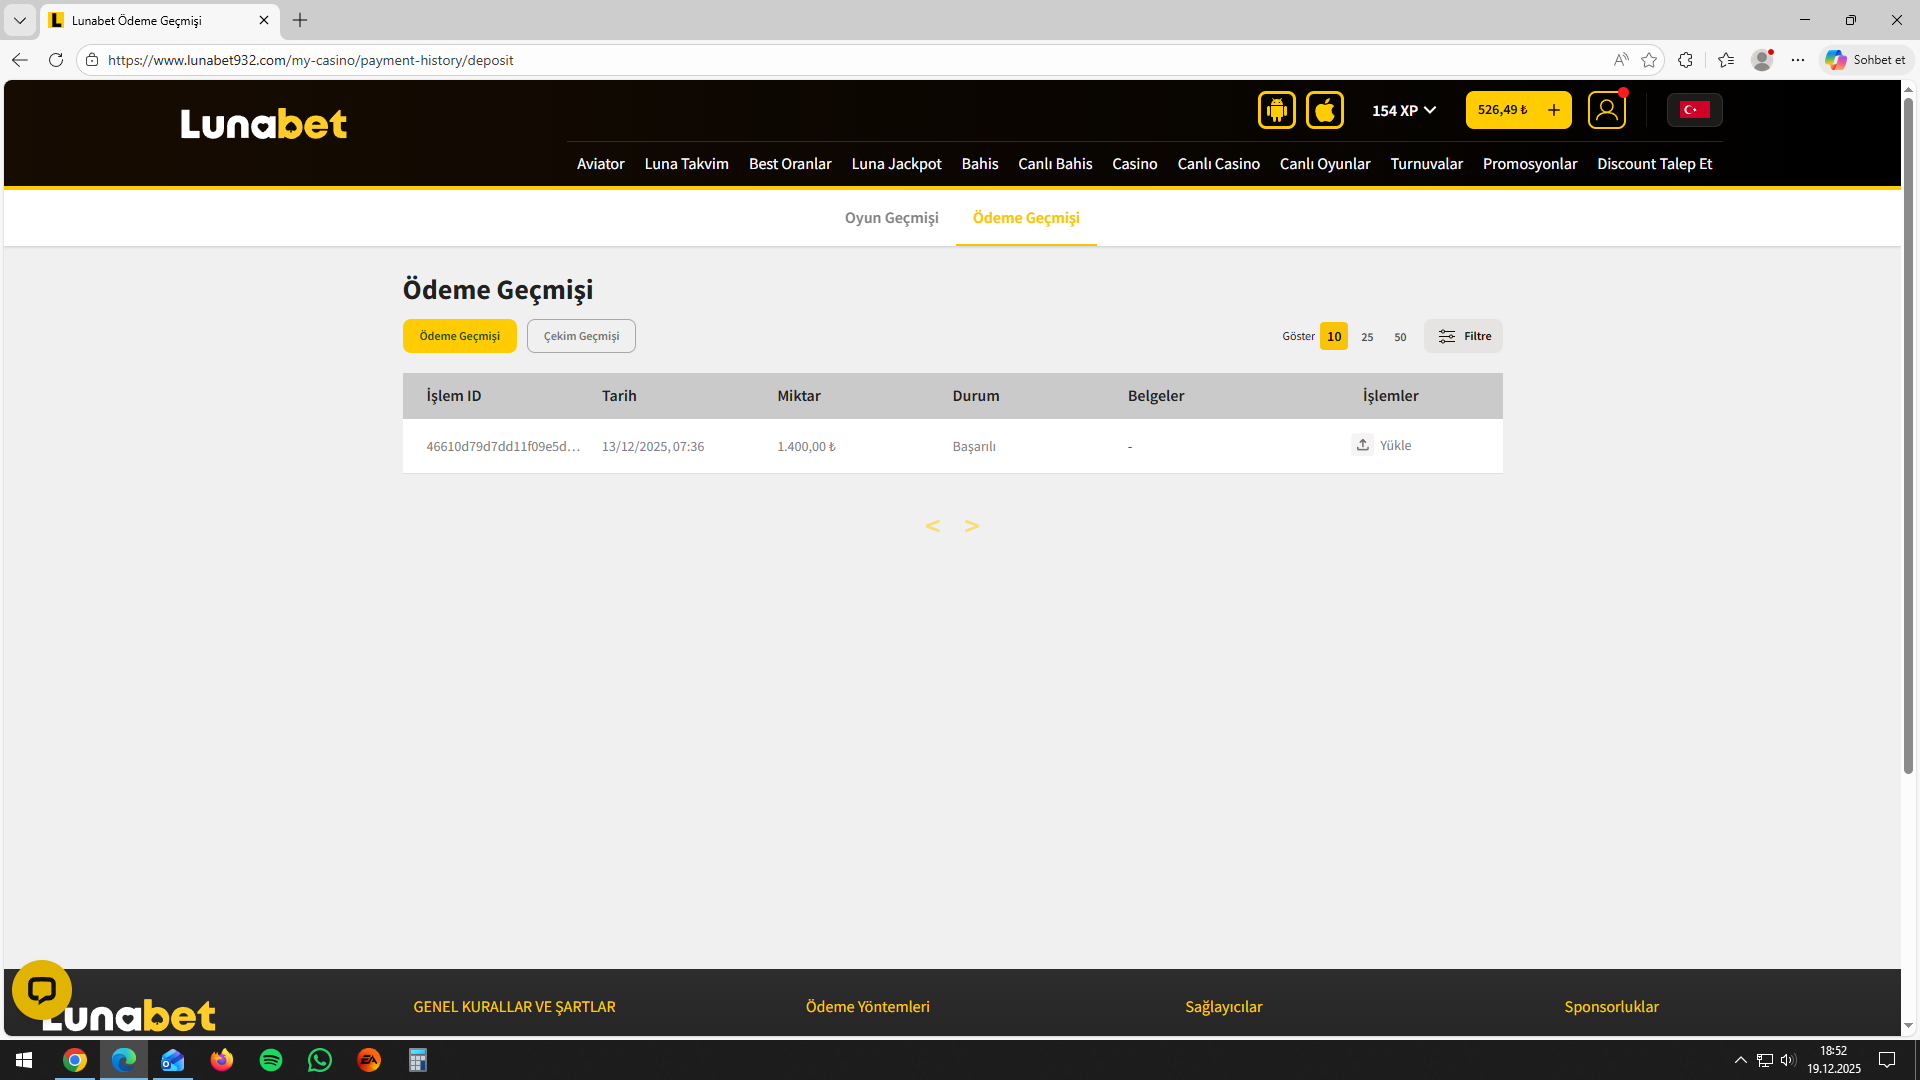This screenshot has height=1080, width=1920.
Task: Expand the 154 XP dropdown
Action: coord(1404,110)
